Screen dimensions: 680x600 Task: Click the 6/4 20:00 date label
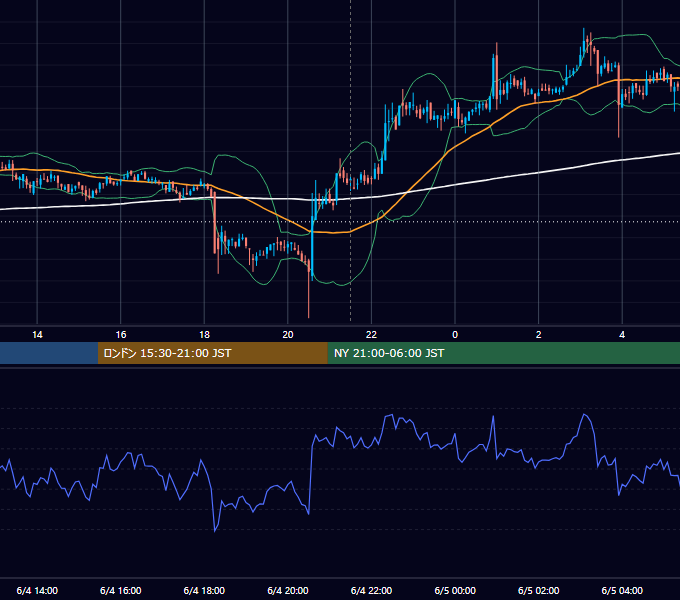click(x=288, y=590)
